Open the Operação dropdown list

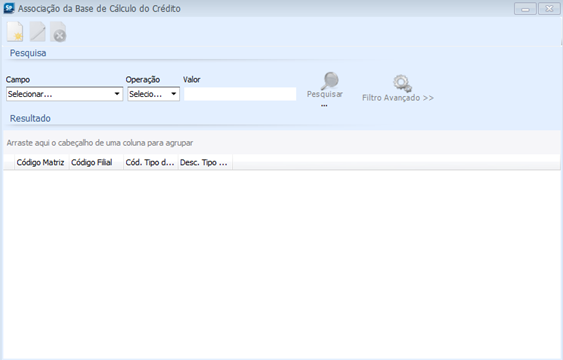[153, 94]
